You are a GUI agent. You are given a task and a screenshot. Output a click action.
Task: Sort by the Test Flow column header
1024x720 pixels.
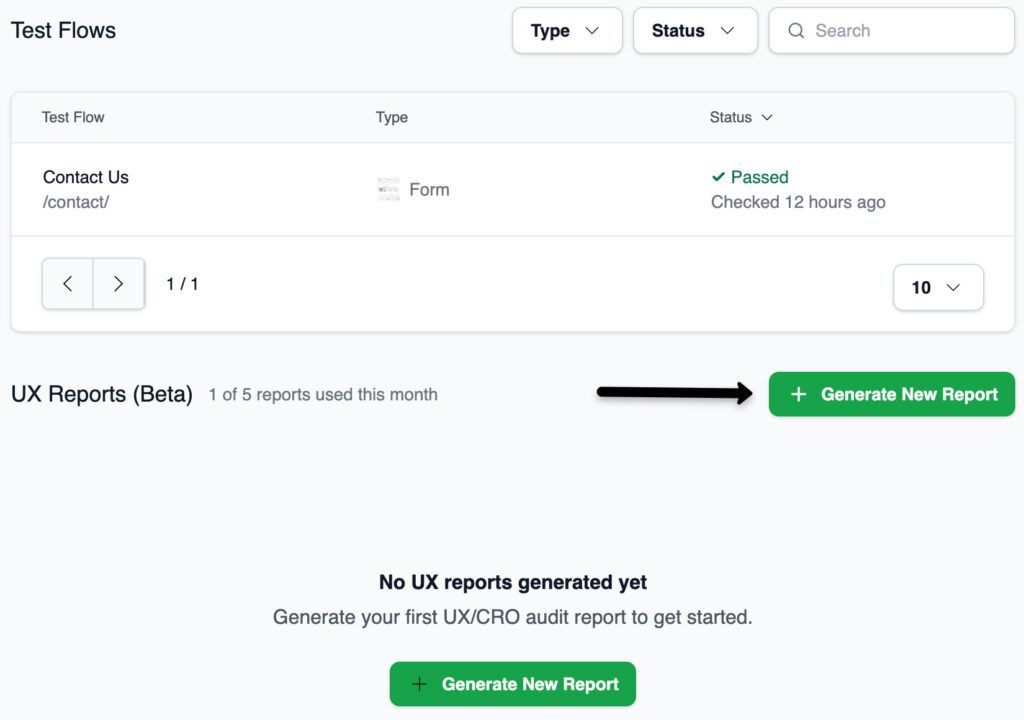tap(73, 118)
